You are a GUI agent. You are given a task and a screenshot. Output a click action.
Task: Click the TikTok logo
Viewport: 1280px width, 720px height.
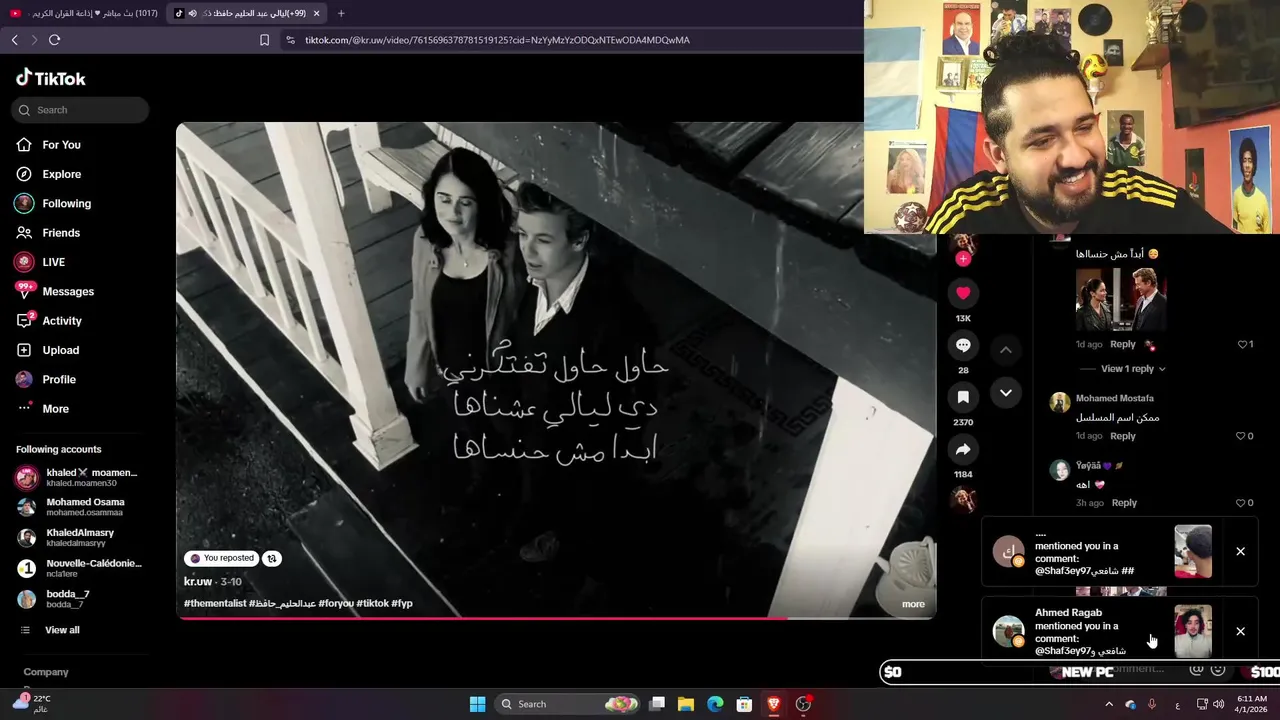[51, 78]
